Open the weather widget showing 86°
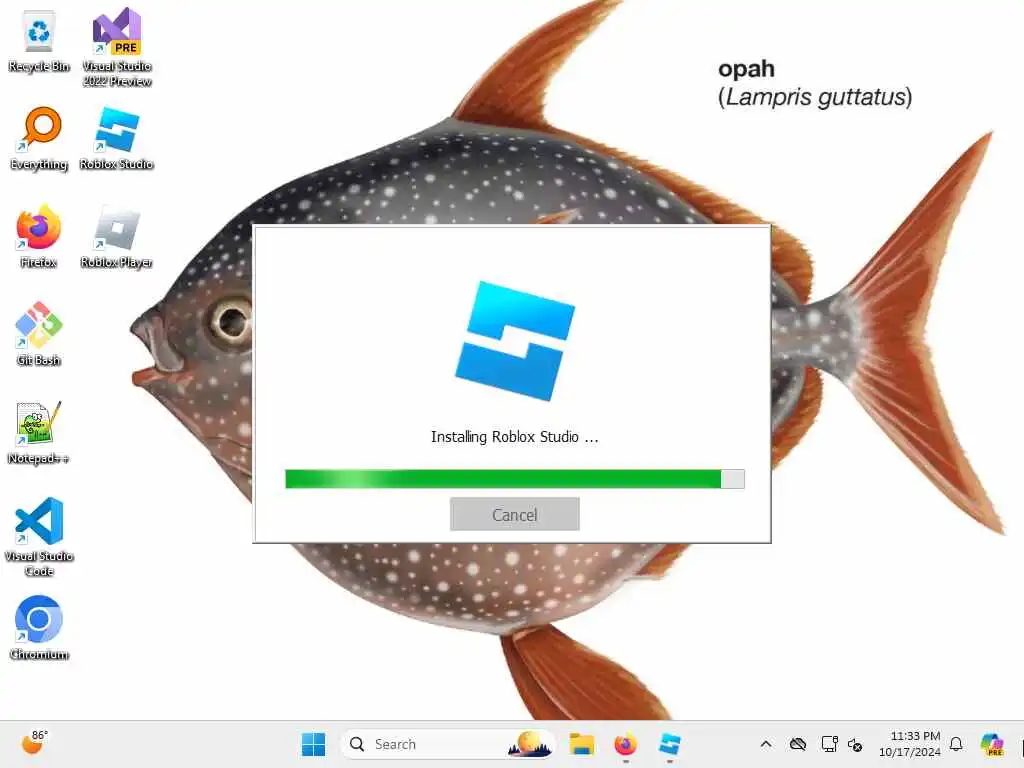 [34, 743]
